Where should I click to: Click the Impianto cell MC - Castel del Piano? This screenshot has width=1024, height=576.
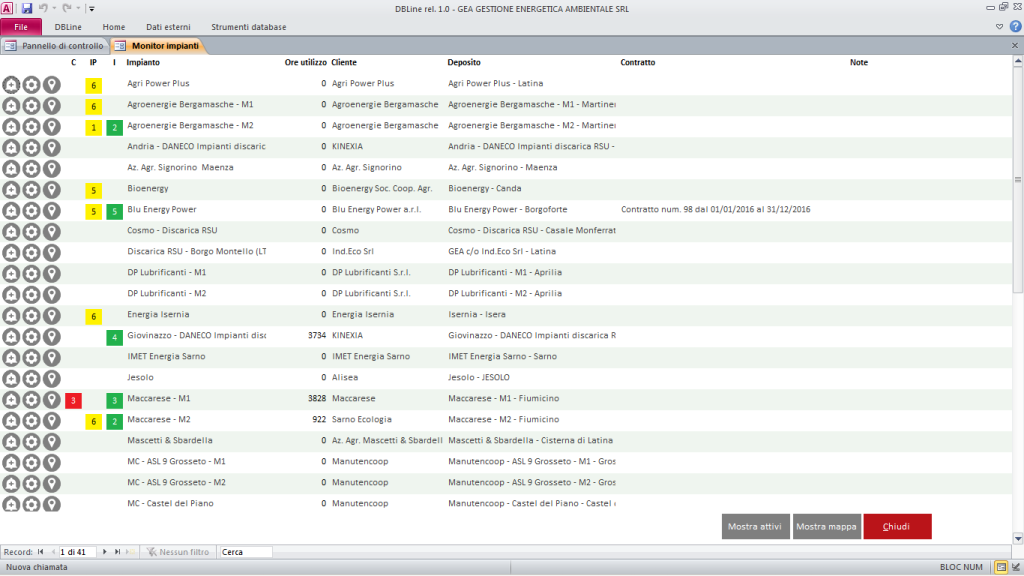click(x=170, y=504)
